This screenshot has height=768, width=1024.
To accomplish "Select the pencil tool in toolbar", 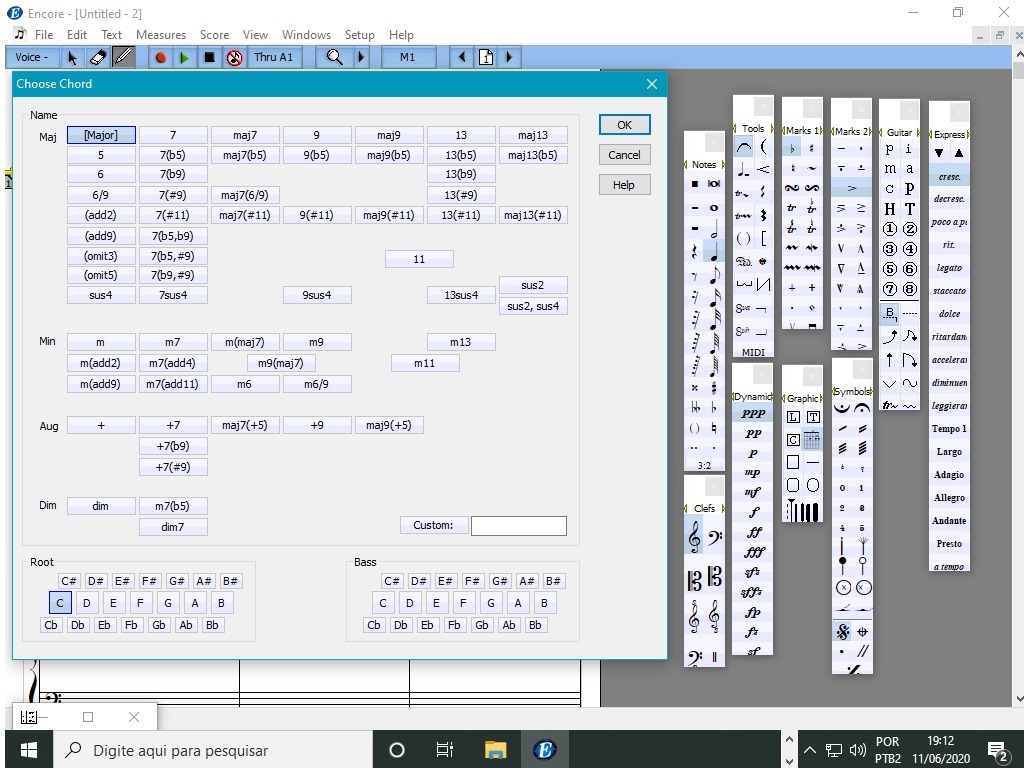I will 123,57.
